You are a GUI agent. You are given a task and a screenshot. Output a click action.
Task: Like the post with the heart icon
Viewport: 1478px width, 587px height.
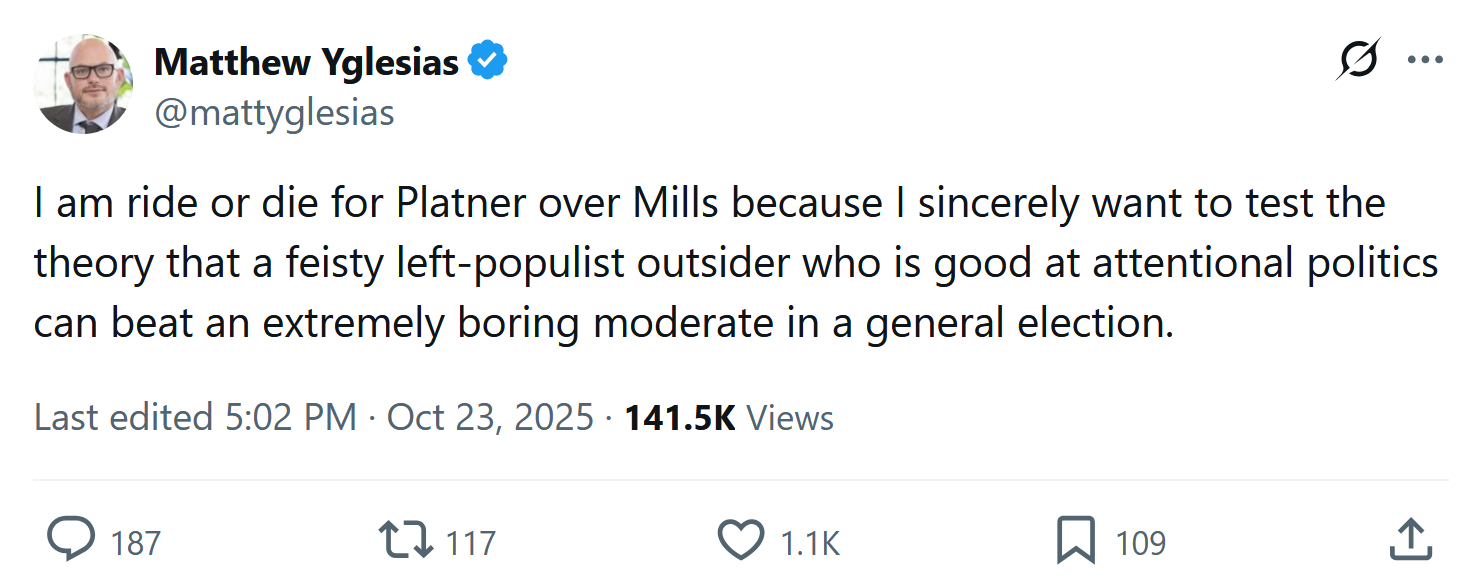click(741, 541)
